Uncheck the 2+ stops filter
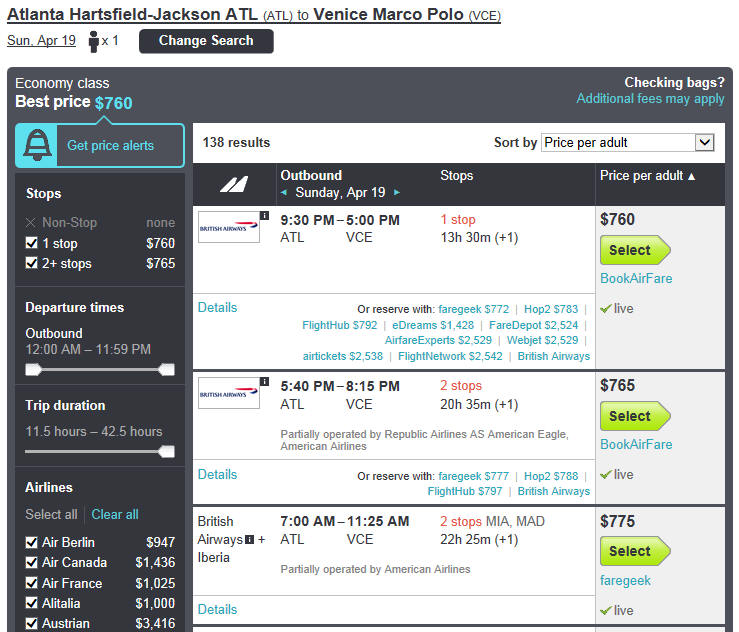Viewport: 739px width, 632px height. click(x=31, y=263)
